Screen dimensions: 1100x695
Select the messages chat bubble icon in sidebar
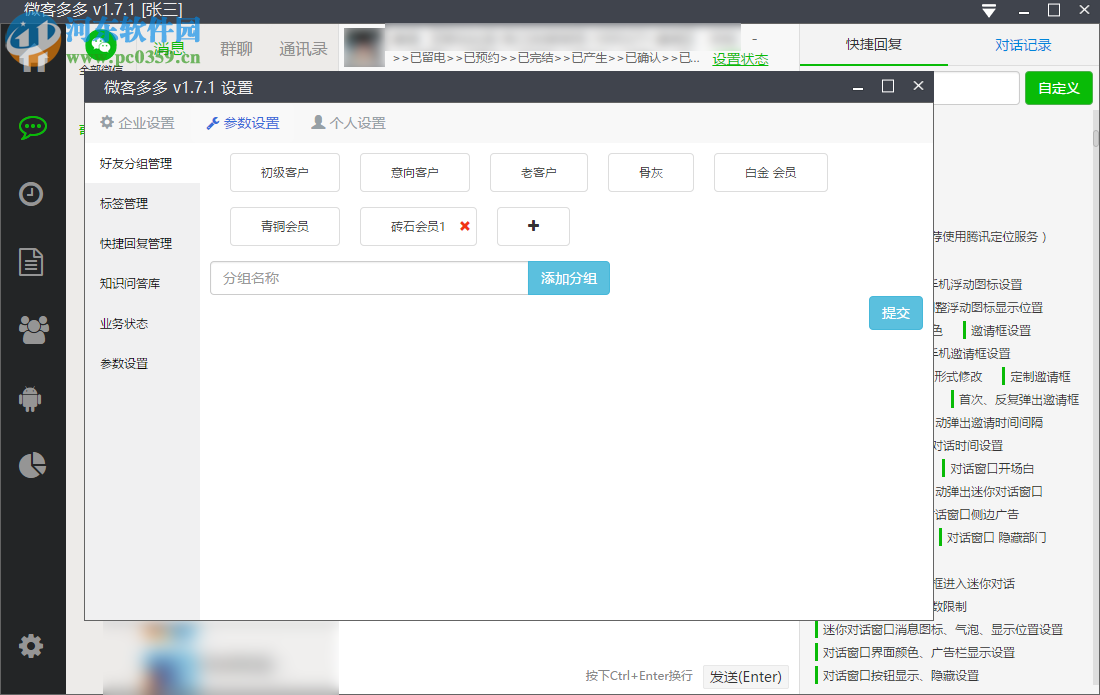(x=32, y=127)
